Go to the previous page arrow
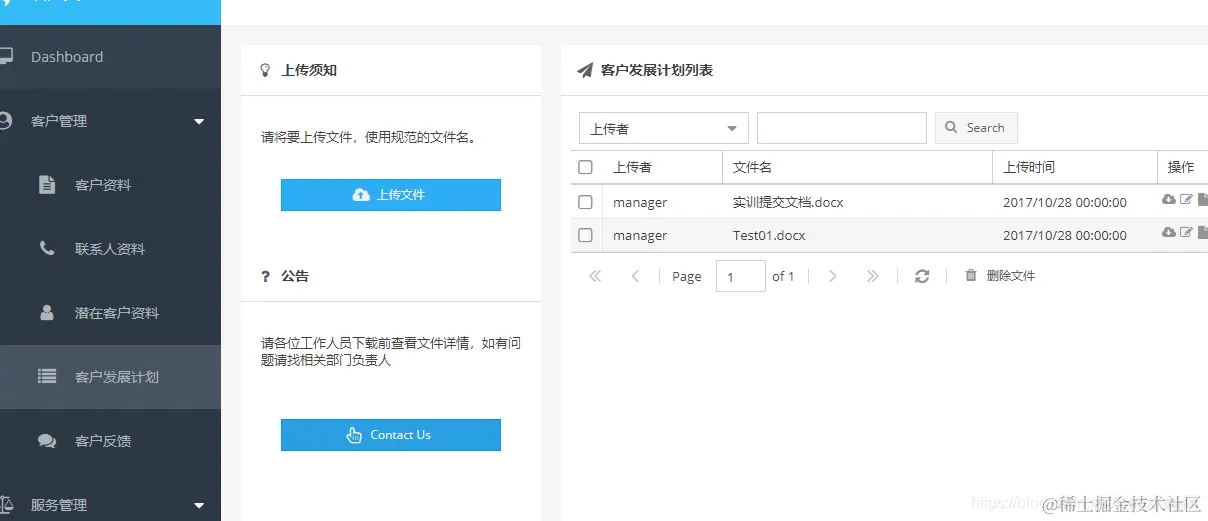This screenshot has width=1208, height=521. [635, 276]
